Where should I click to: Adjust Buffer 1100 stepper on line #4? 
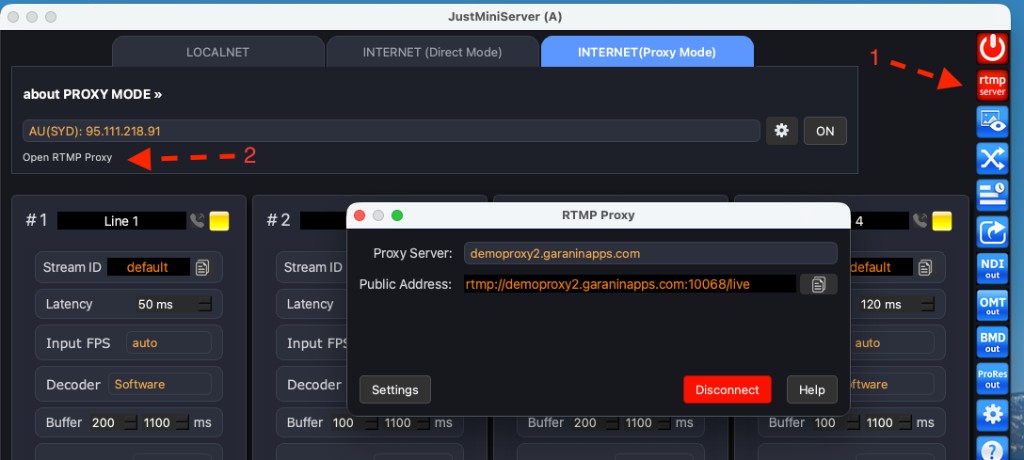(x=904, y=423)
